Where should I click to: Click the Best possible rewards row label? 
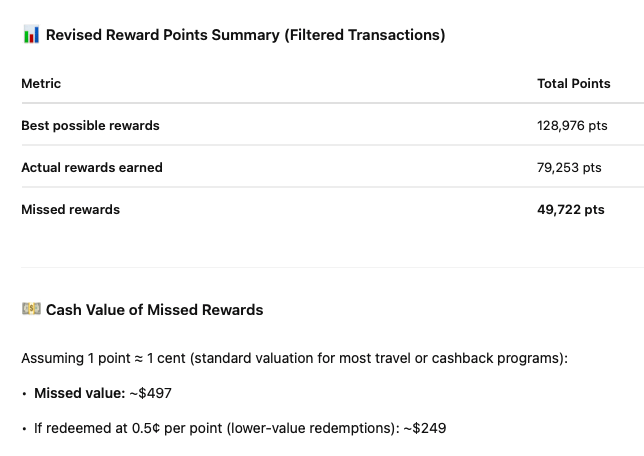(90, 126)
